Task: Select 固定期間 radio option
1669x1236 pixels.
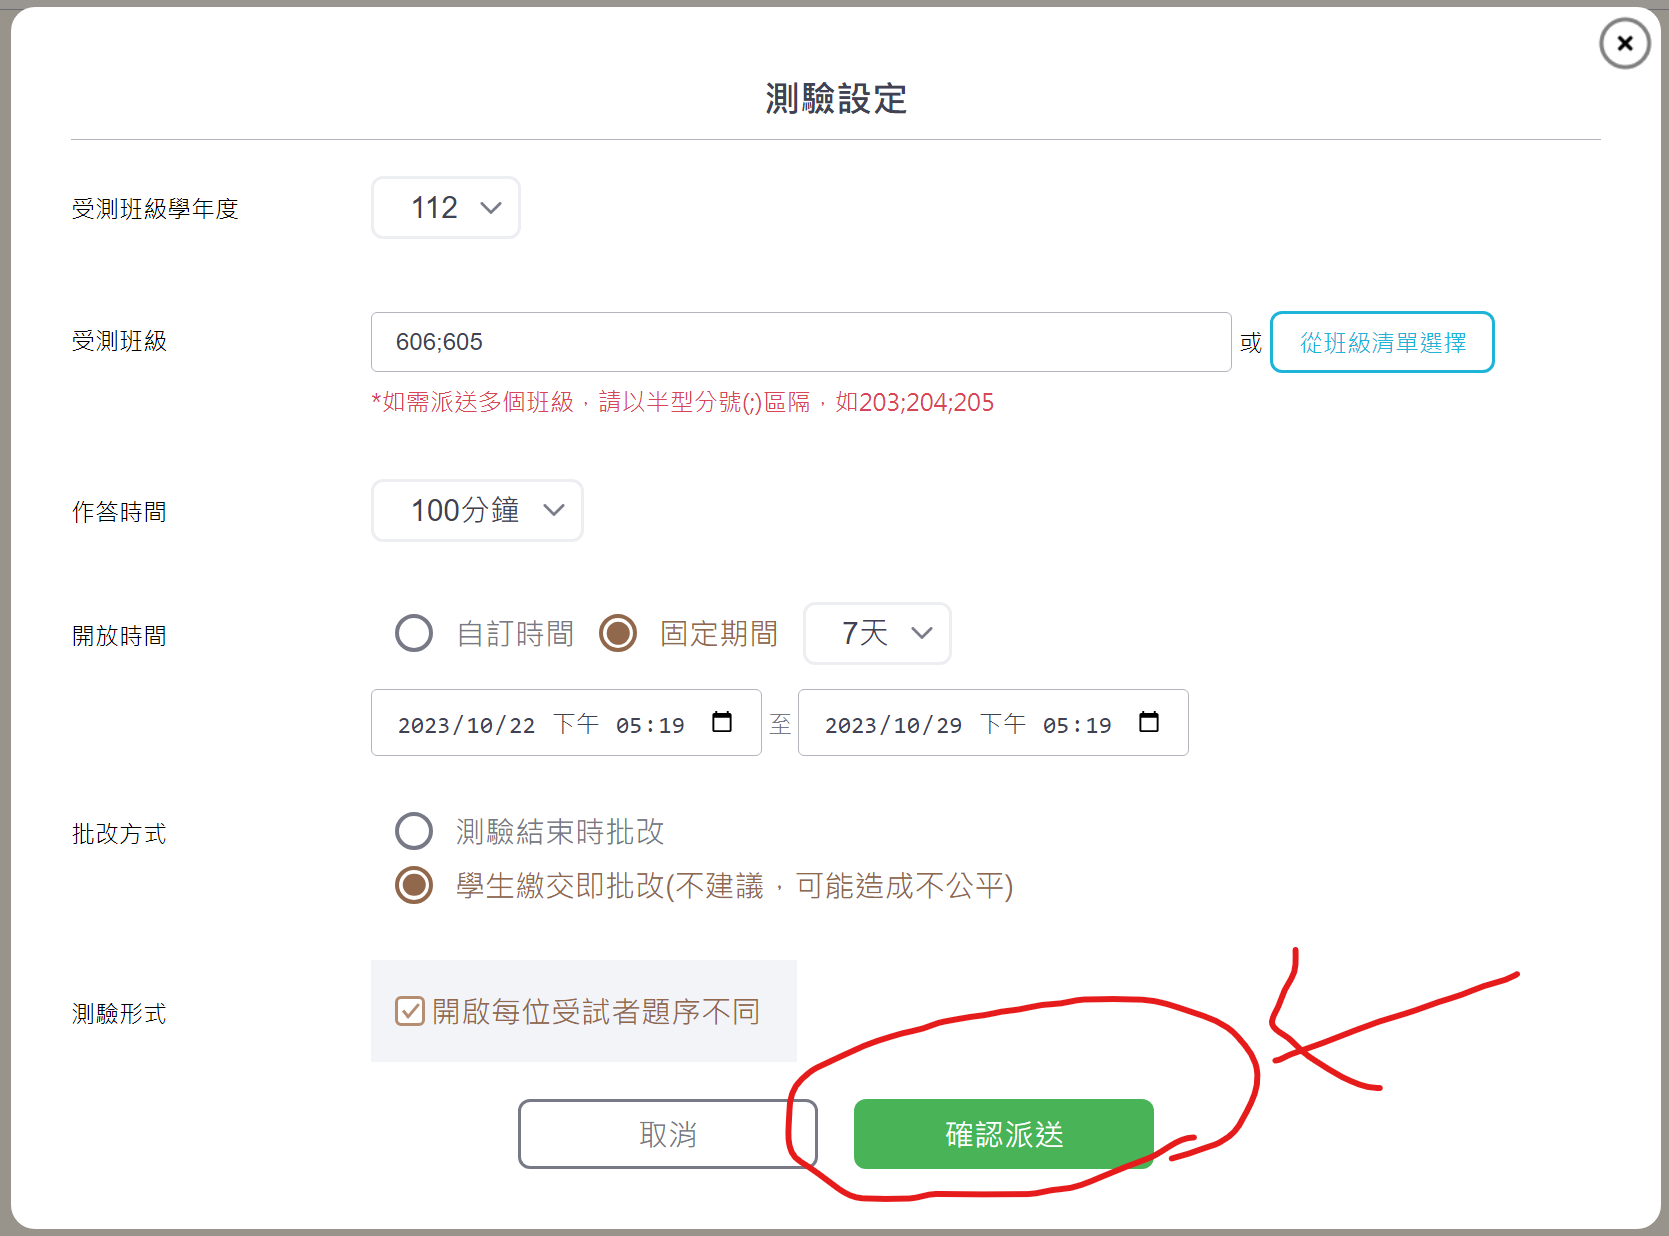Action: (618, 633)
